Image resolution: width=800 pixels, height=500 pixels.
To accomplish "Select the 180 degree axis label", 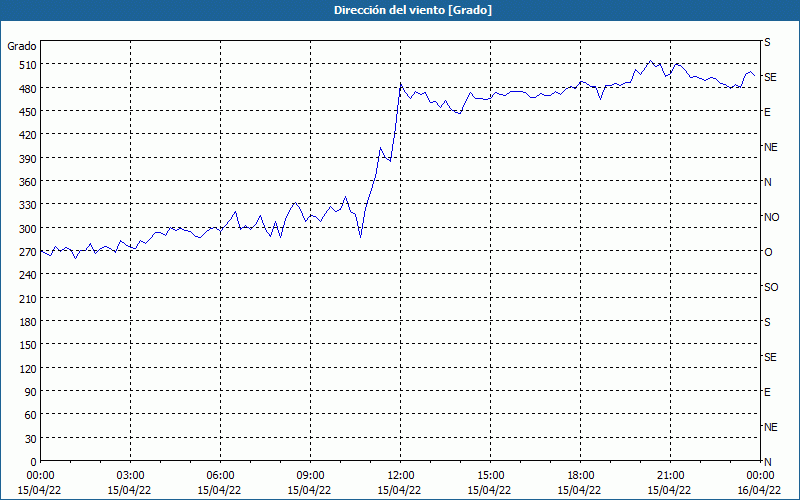I will tap(29, 322).
